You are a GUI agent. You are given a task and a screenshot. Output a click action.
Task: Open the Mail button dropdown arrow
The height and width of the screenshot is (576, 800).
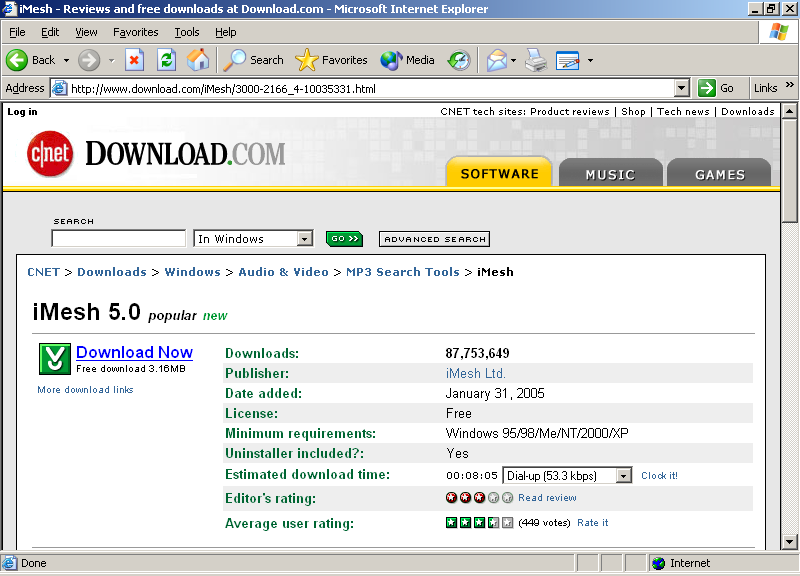click(513, 60)
